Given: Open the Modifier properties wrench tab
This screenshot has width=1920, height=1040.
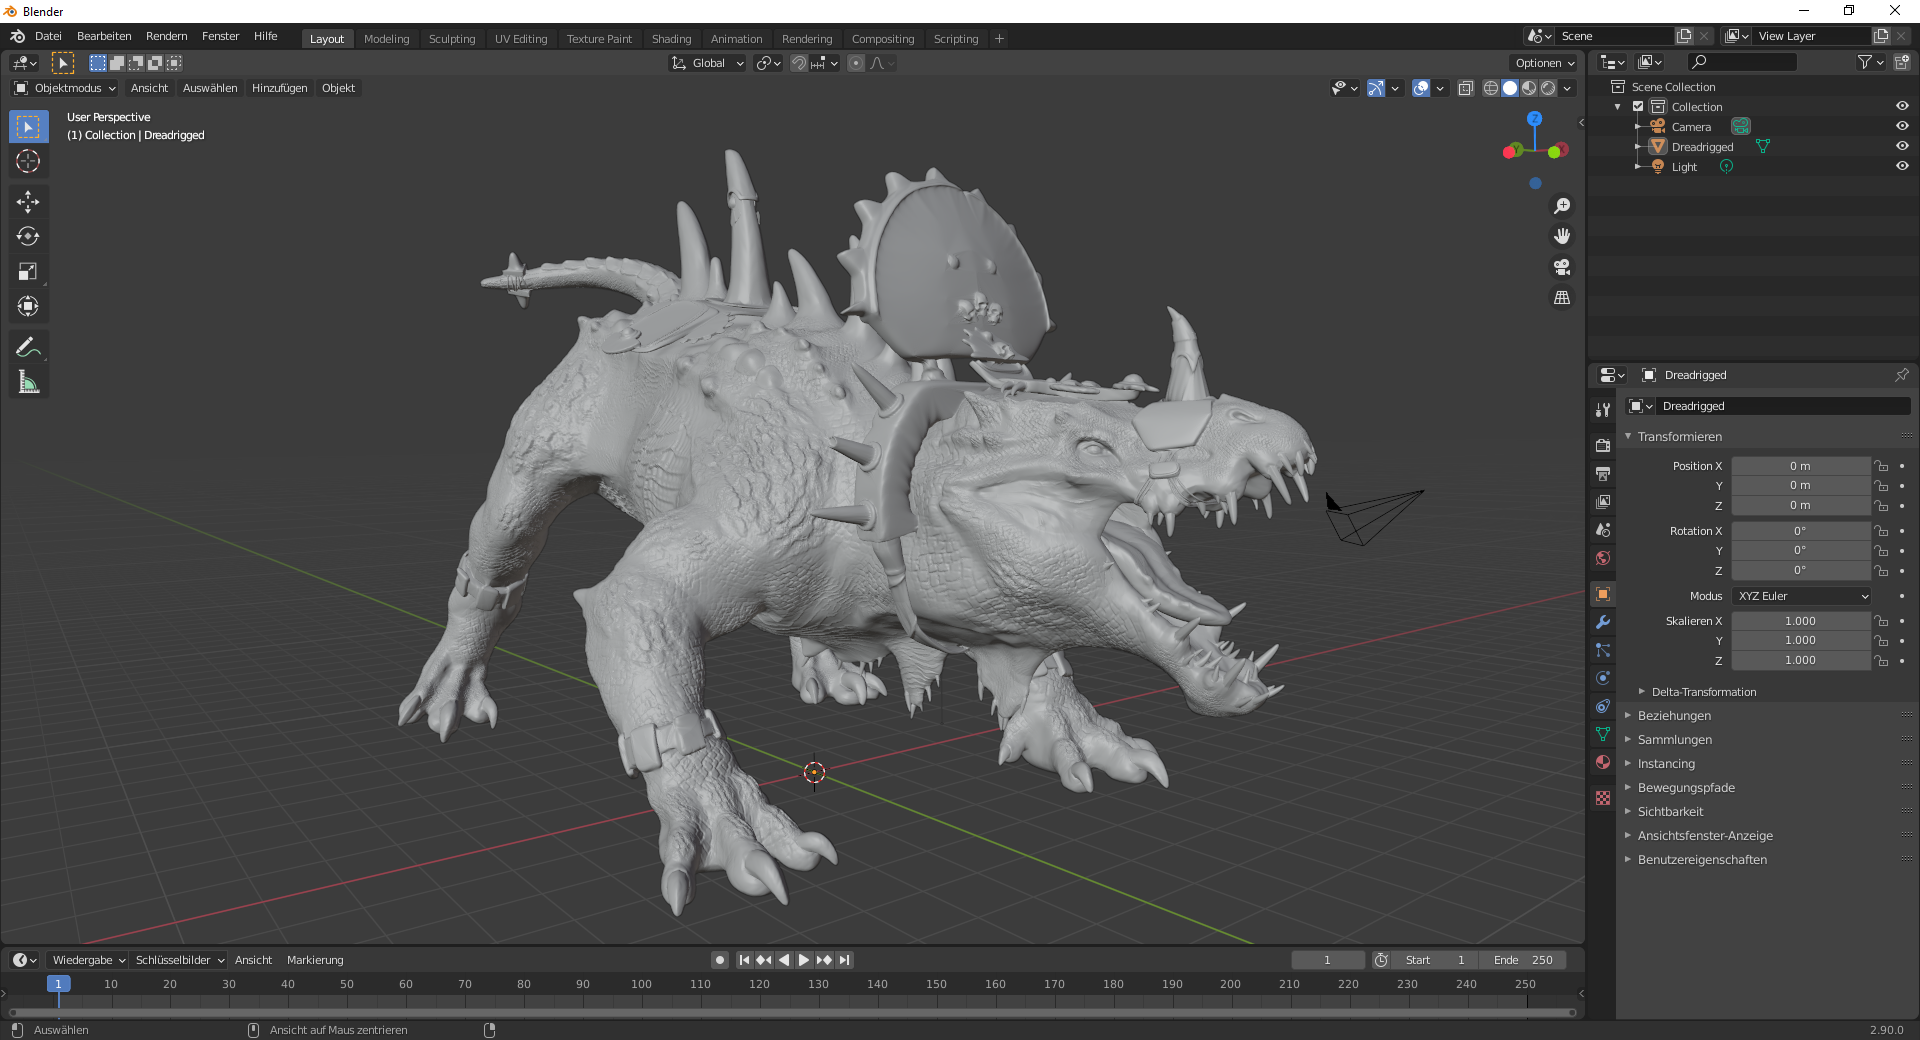Looking at the screenshot, I should click(1603, 622).
